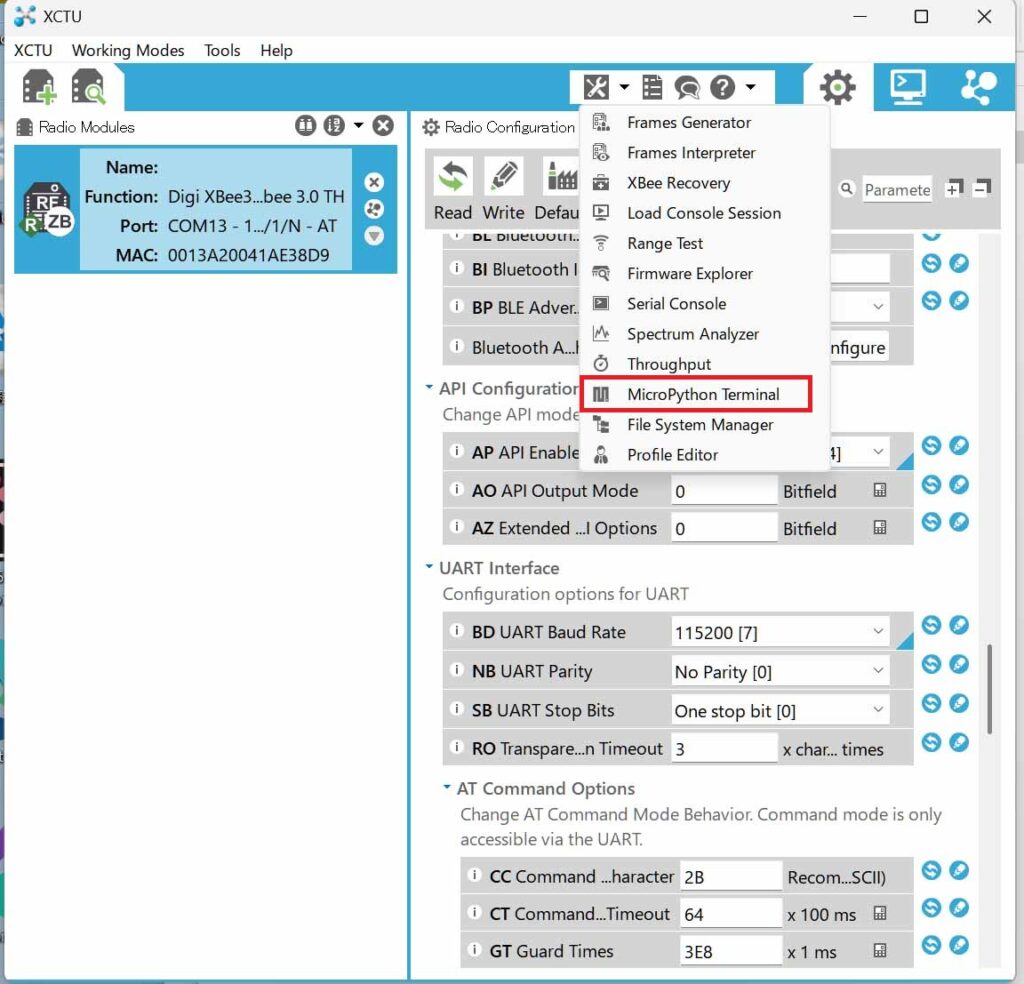Write the CC Command Character setting
The height and width of the screenshot is (984, 1024).
click(x=959, y=870)
